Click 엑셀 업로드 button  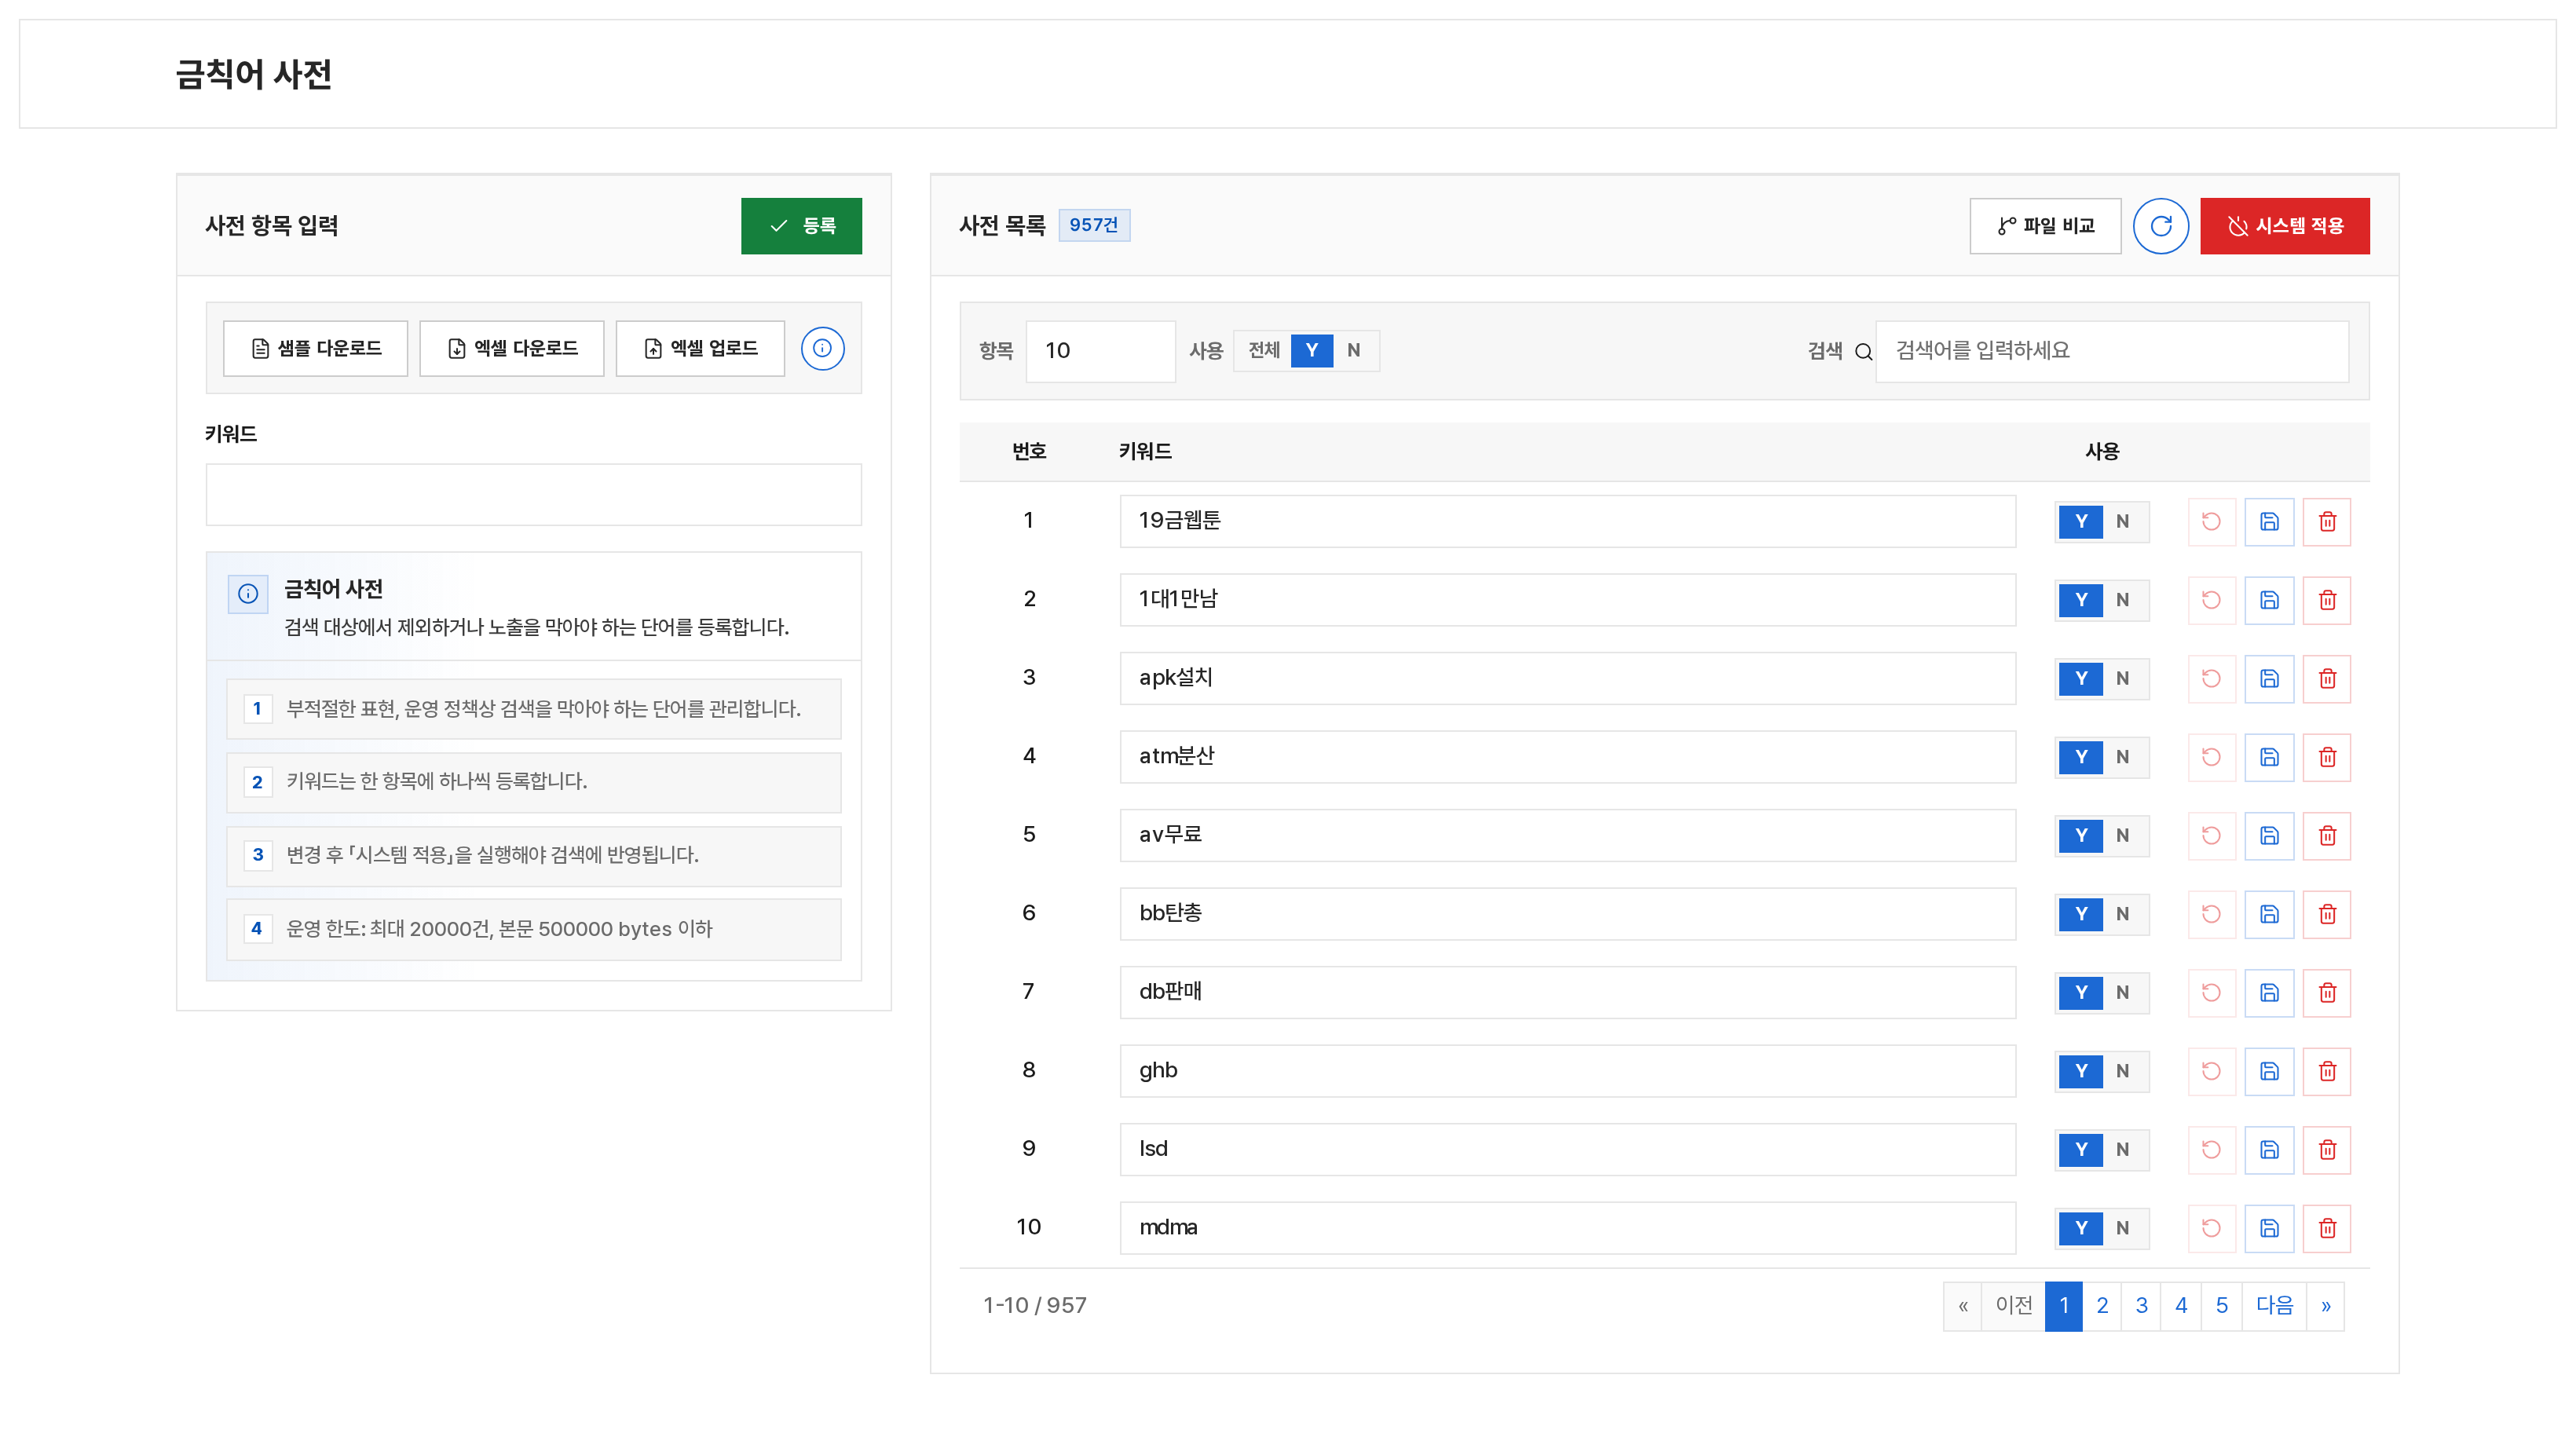(x=700, y=348)
